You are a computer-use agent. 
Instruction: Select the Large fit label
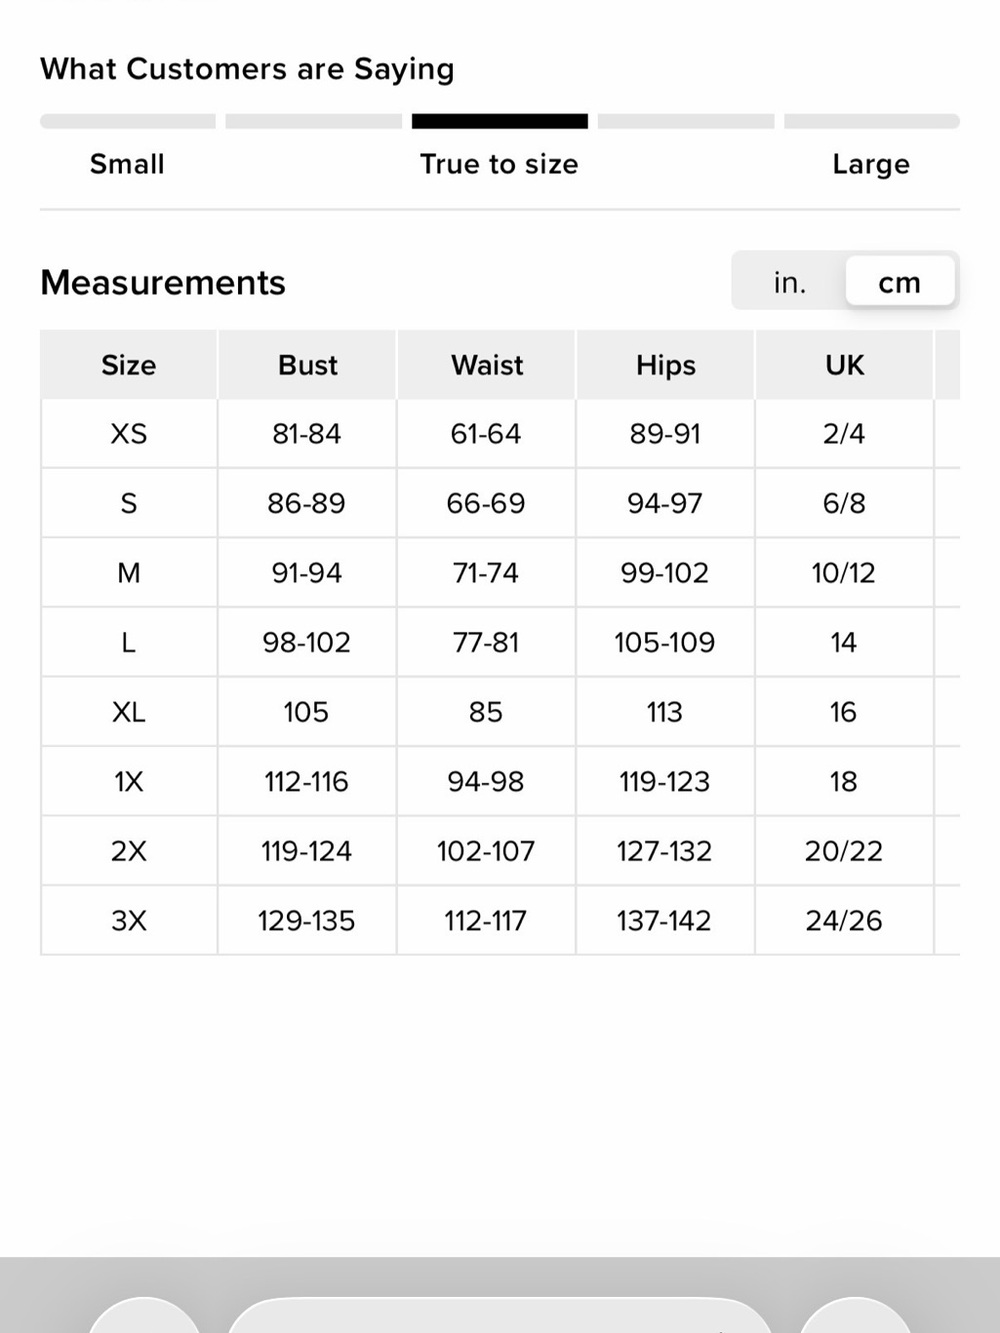point(871,164)
